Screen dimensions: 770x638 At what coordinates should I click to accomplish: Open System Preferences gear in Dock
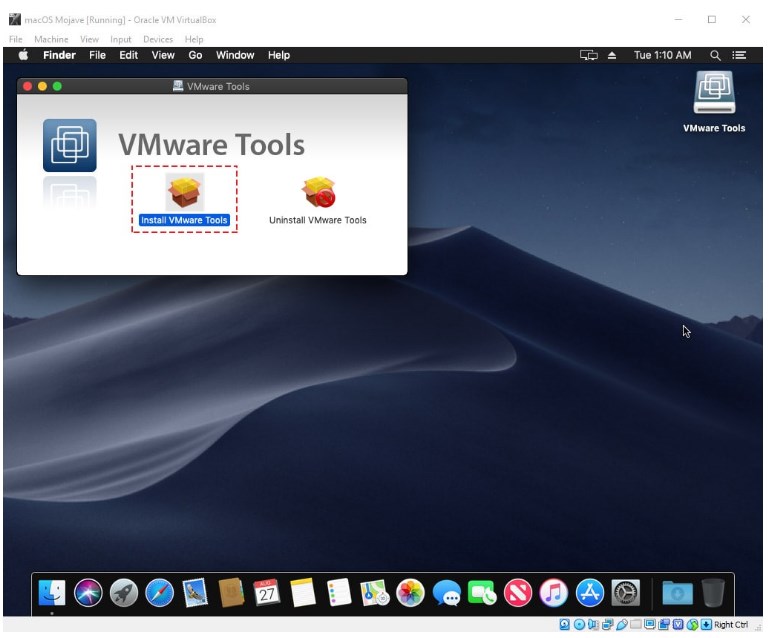(626, 592)
